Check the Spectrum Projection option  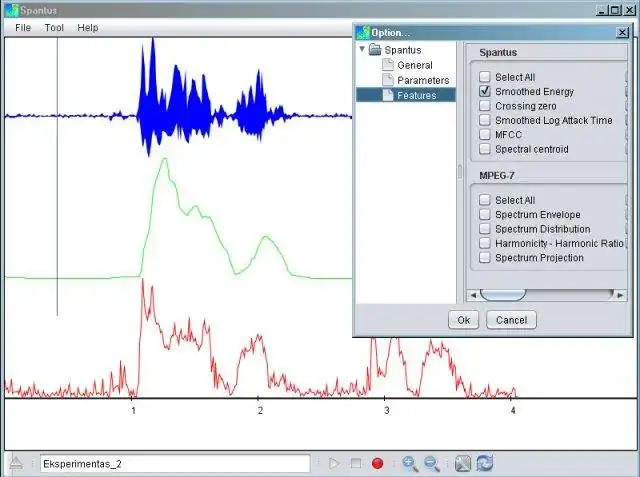484,257
